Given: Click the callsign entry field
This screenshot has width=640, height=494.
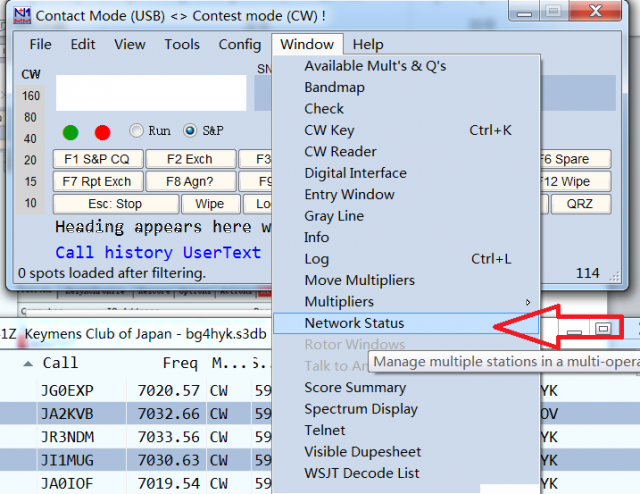Looking at the screenshot, I should click(151, 93).
